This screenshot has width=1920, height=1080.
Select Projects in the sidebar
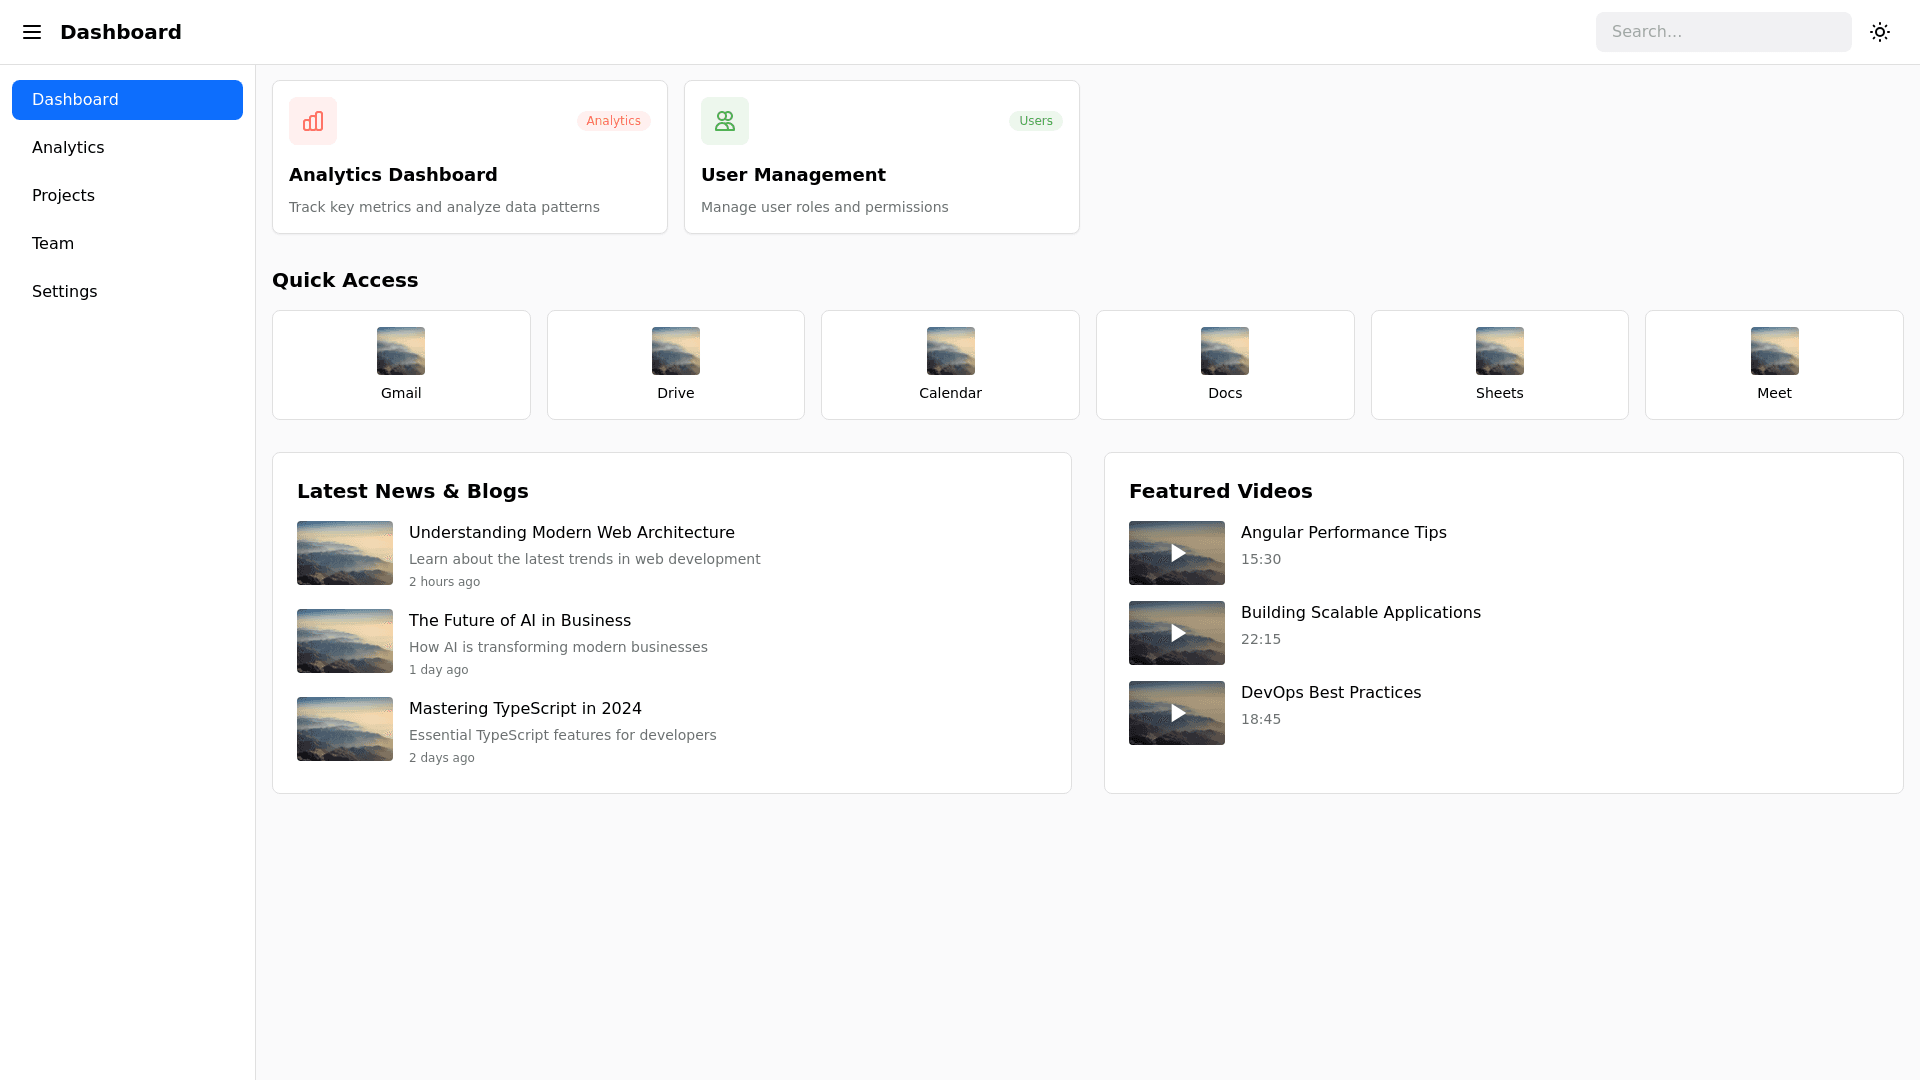[x=63, y=196]
